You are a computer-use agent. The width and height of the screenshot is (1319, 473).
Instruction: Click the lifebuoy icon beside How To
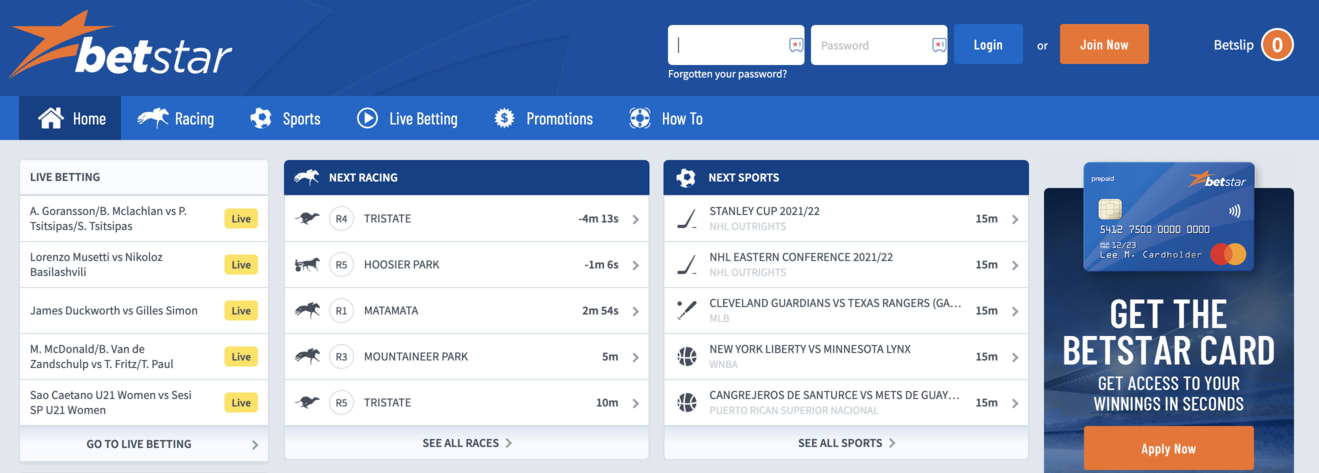click(x=640, y=118)
